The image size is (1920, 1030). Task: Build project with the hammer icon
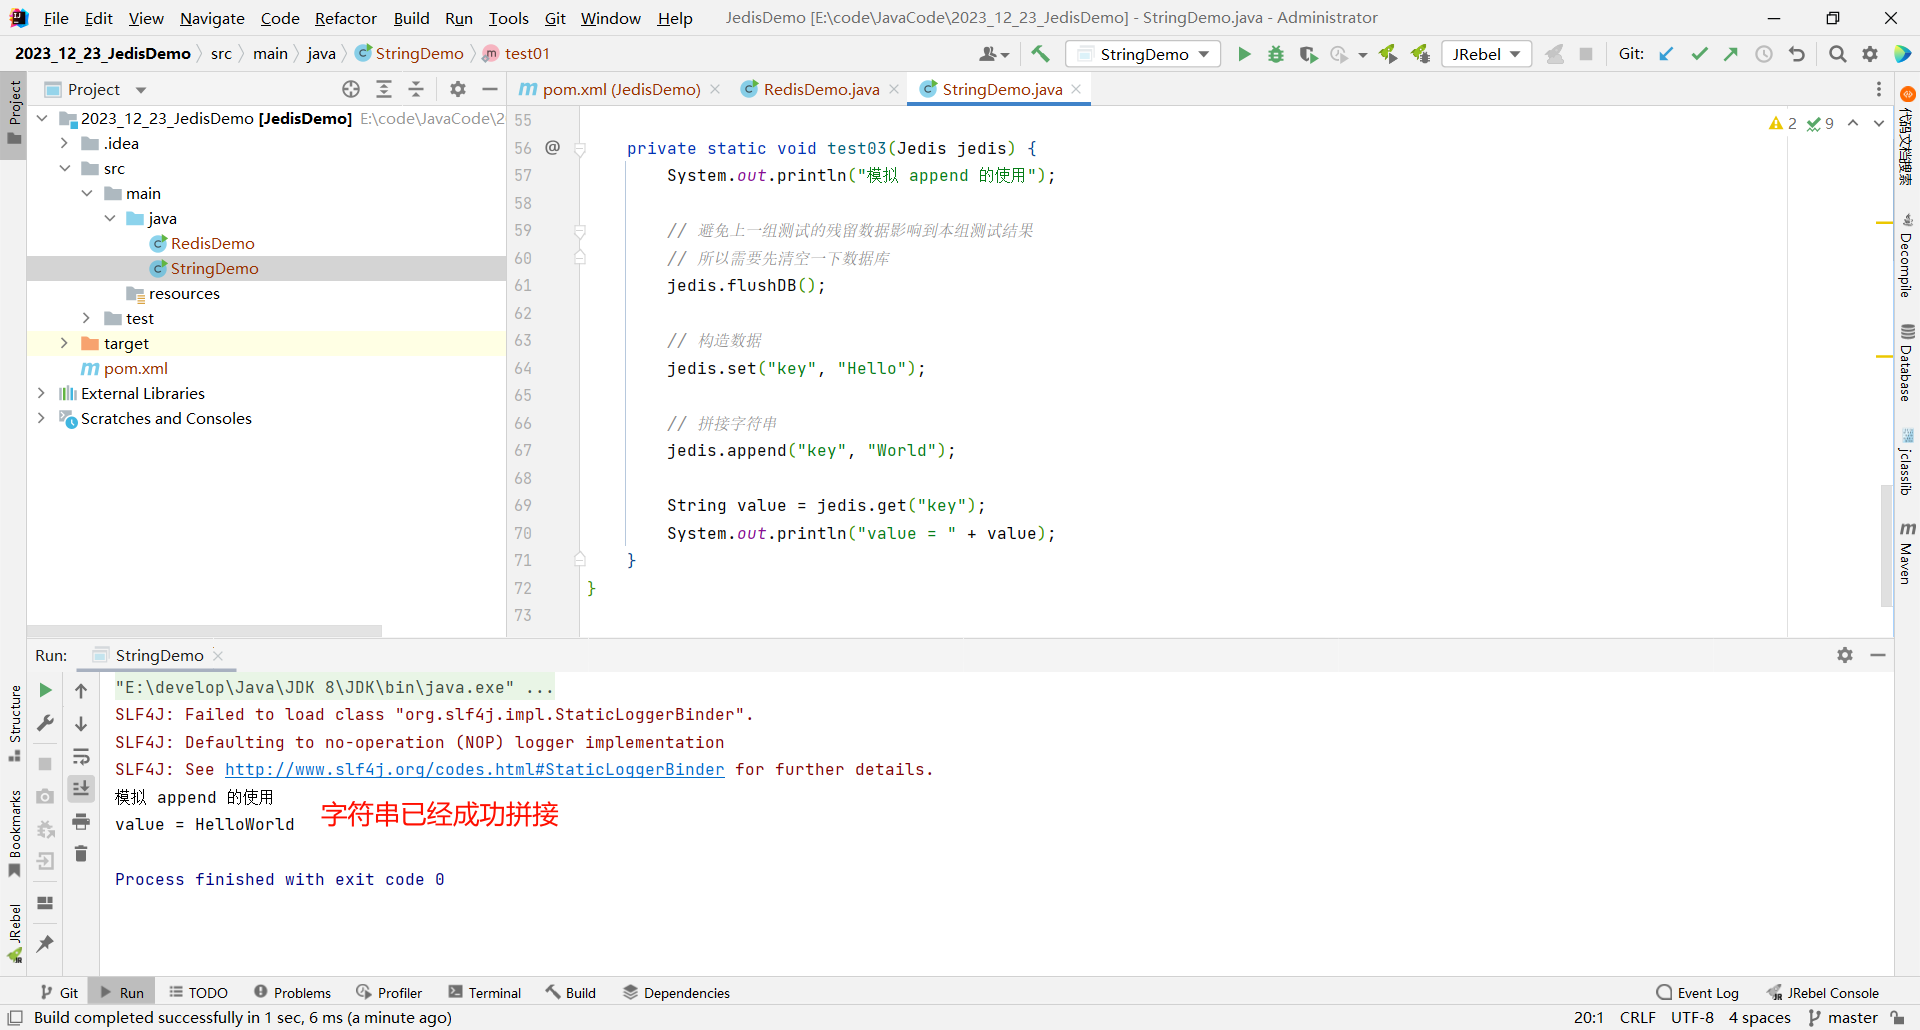pyautogui.click(x=1040, y=54)
